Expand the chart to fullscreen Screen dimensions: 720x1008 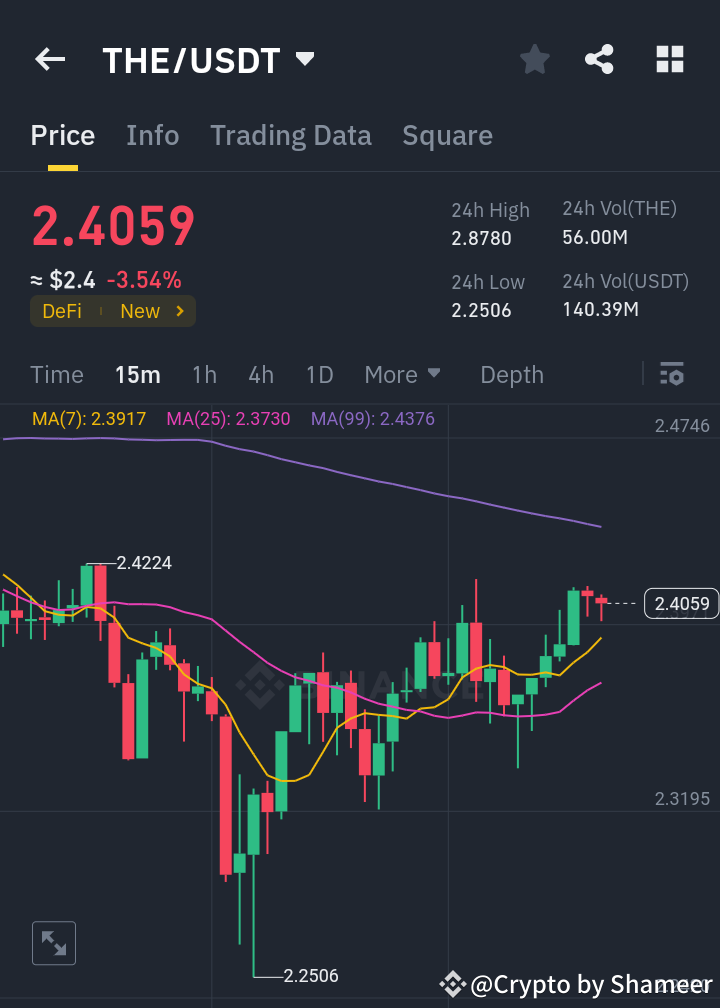[x=53, y=942]
